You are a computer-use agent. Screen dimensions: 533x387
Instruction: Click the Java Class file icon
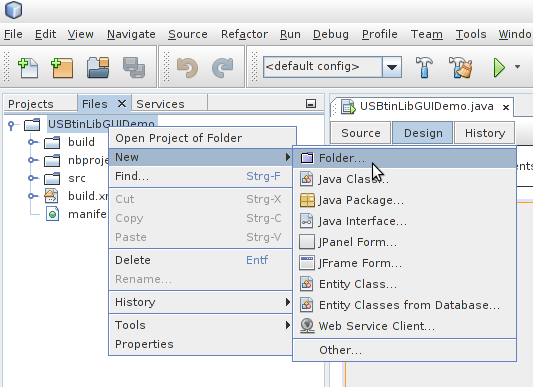tap(307, 179)
